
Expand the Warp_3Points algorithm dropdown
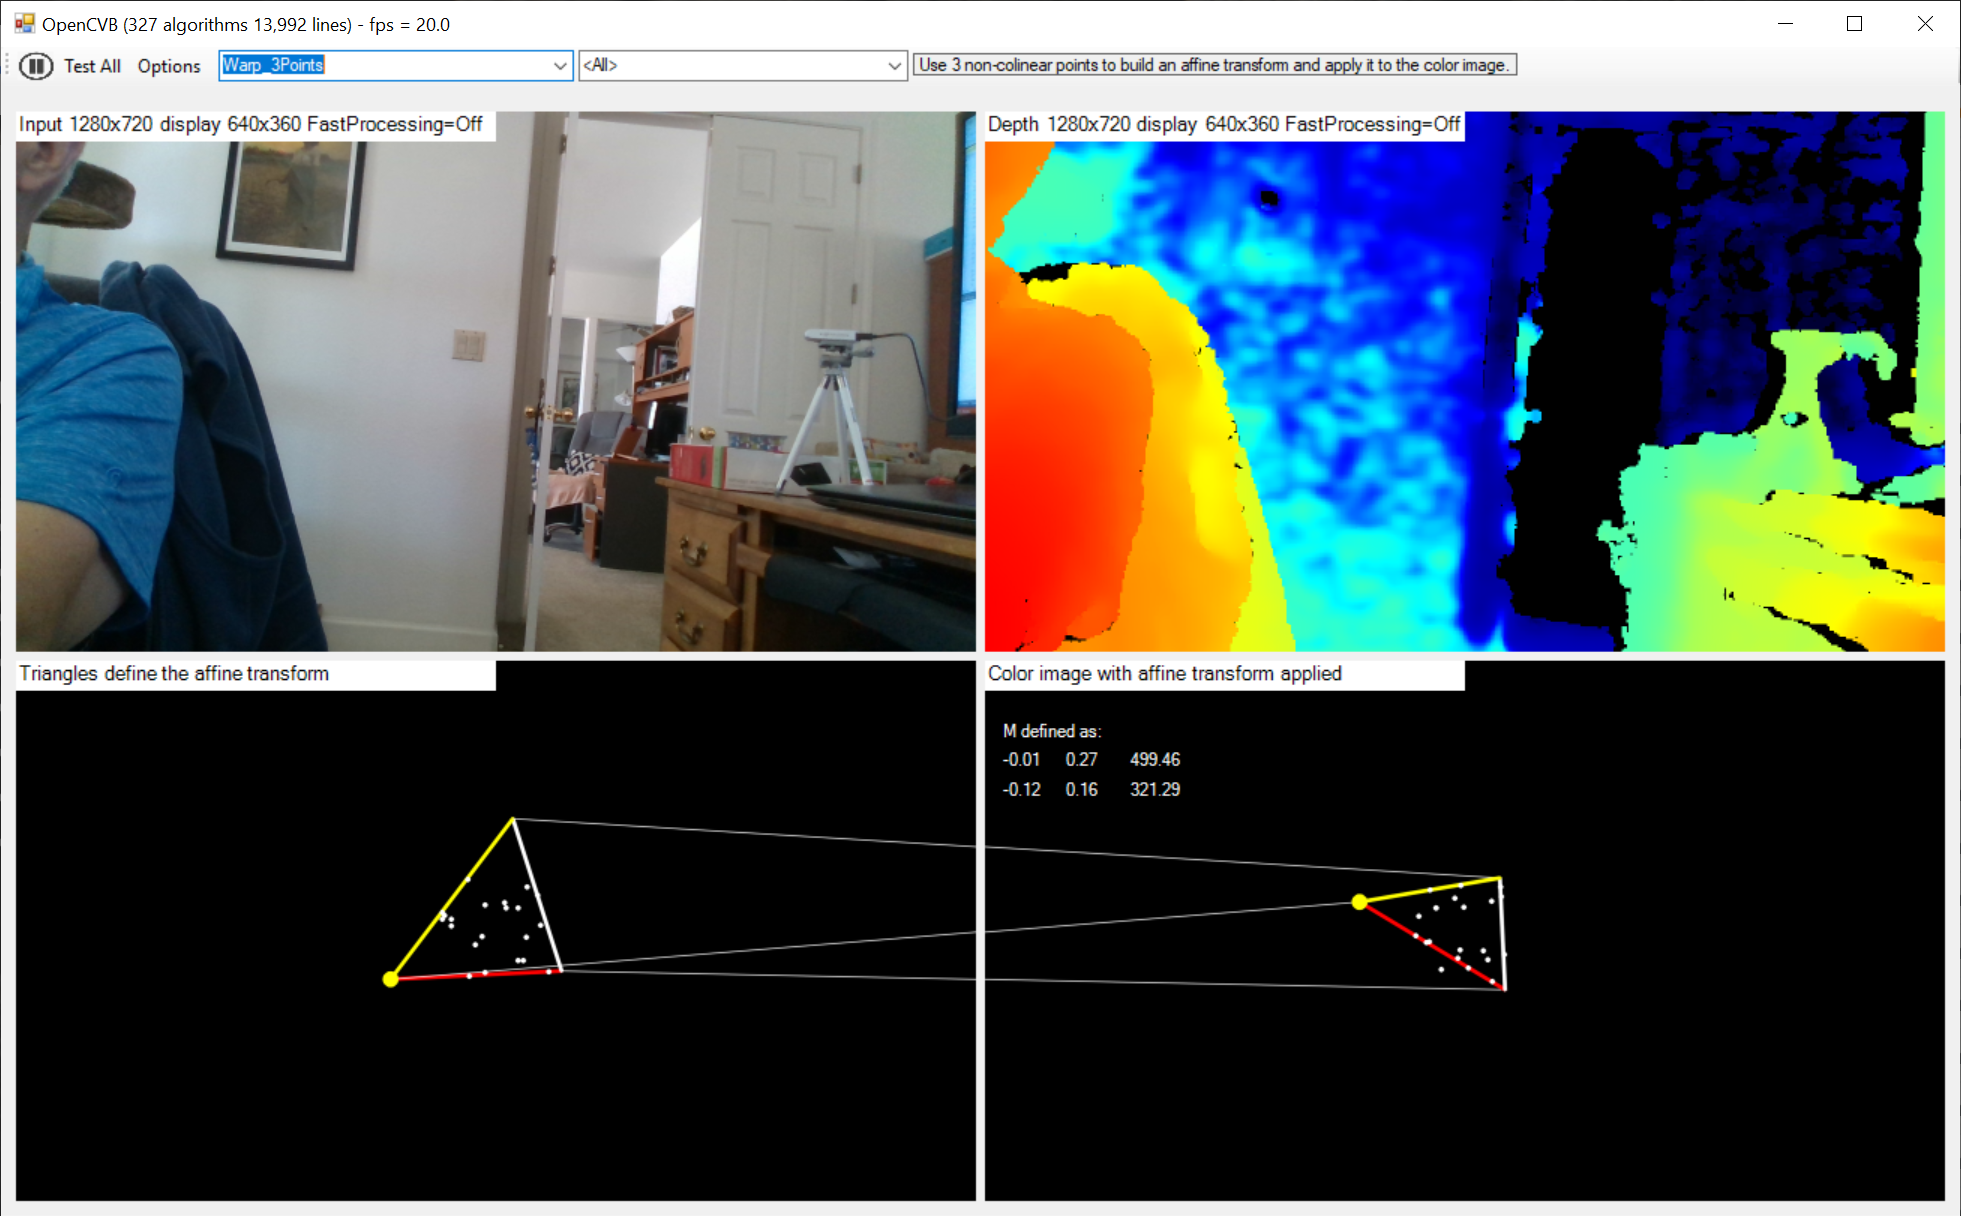coord(560,66)
